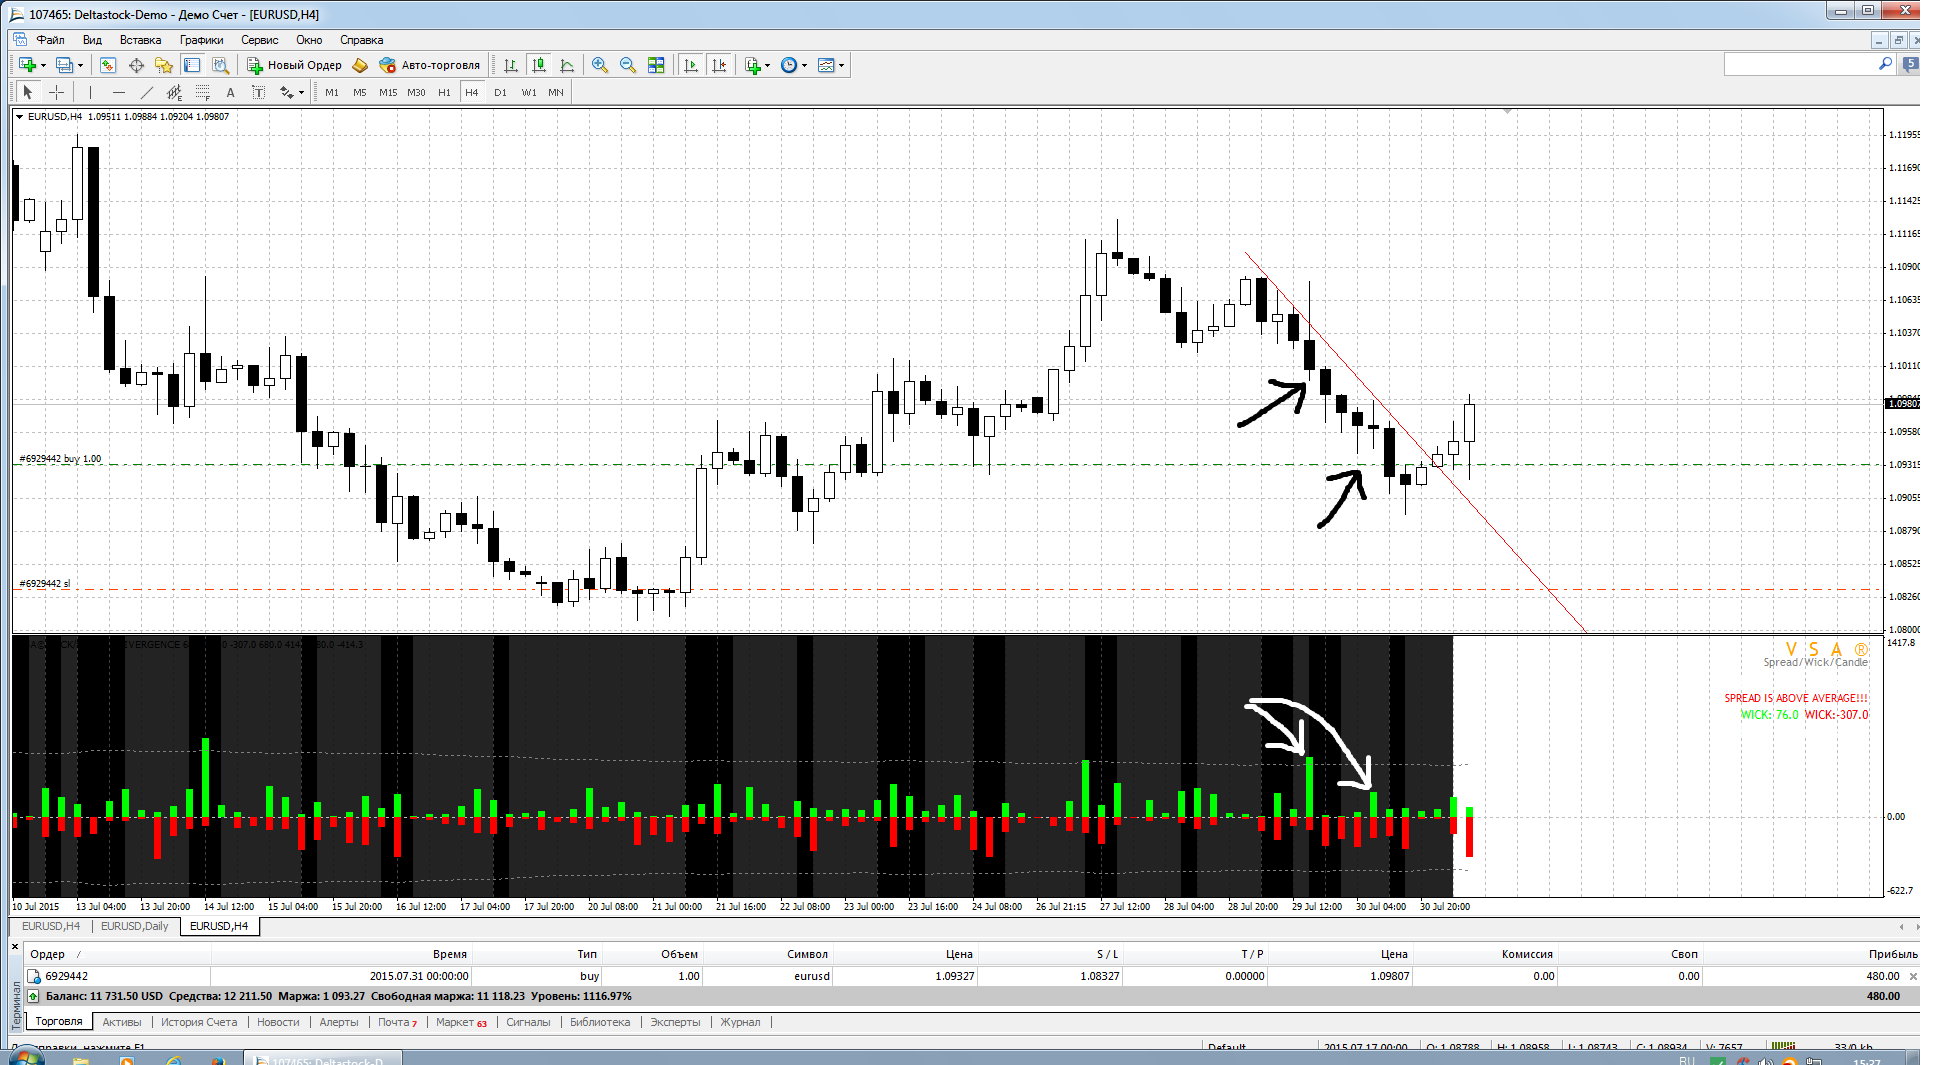The width and height of the screenshot is (1936, 1065).
Task: Select order 6929442 in the trade list
Action: [970, 976]
